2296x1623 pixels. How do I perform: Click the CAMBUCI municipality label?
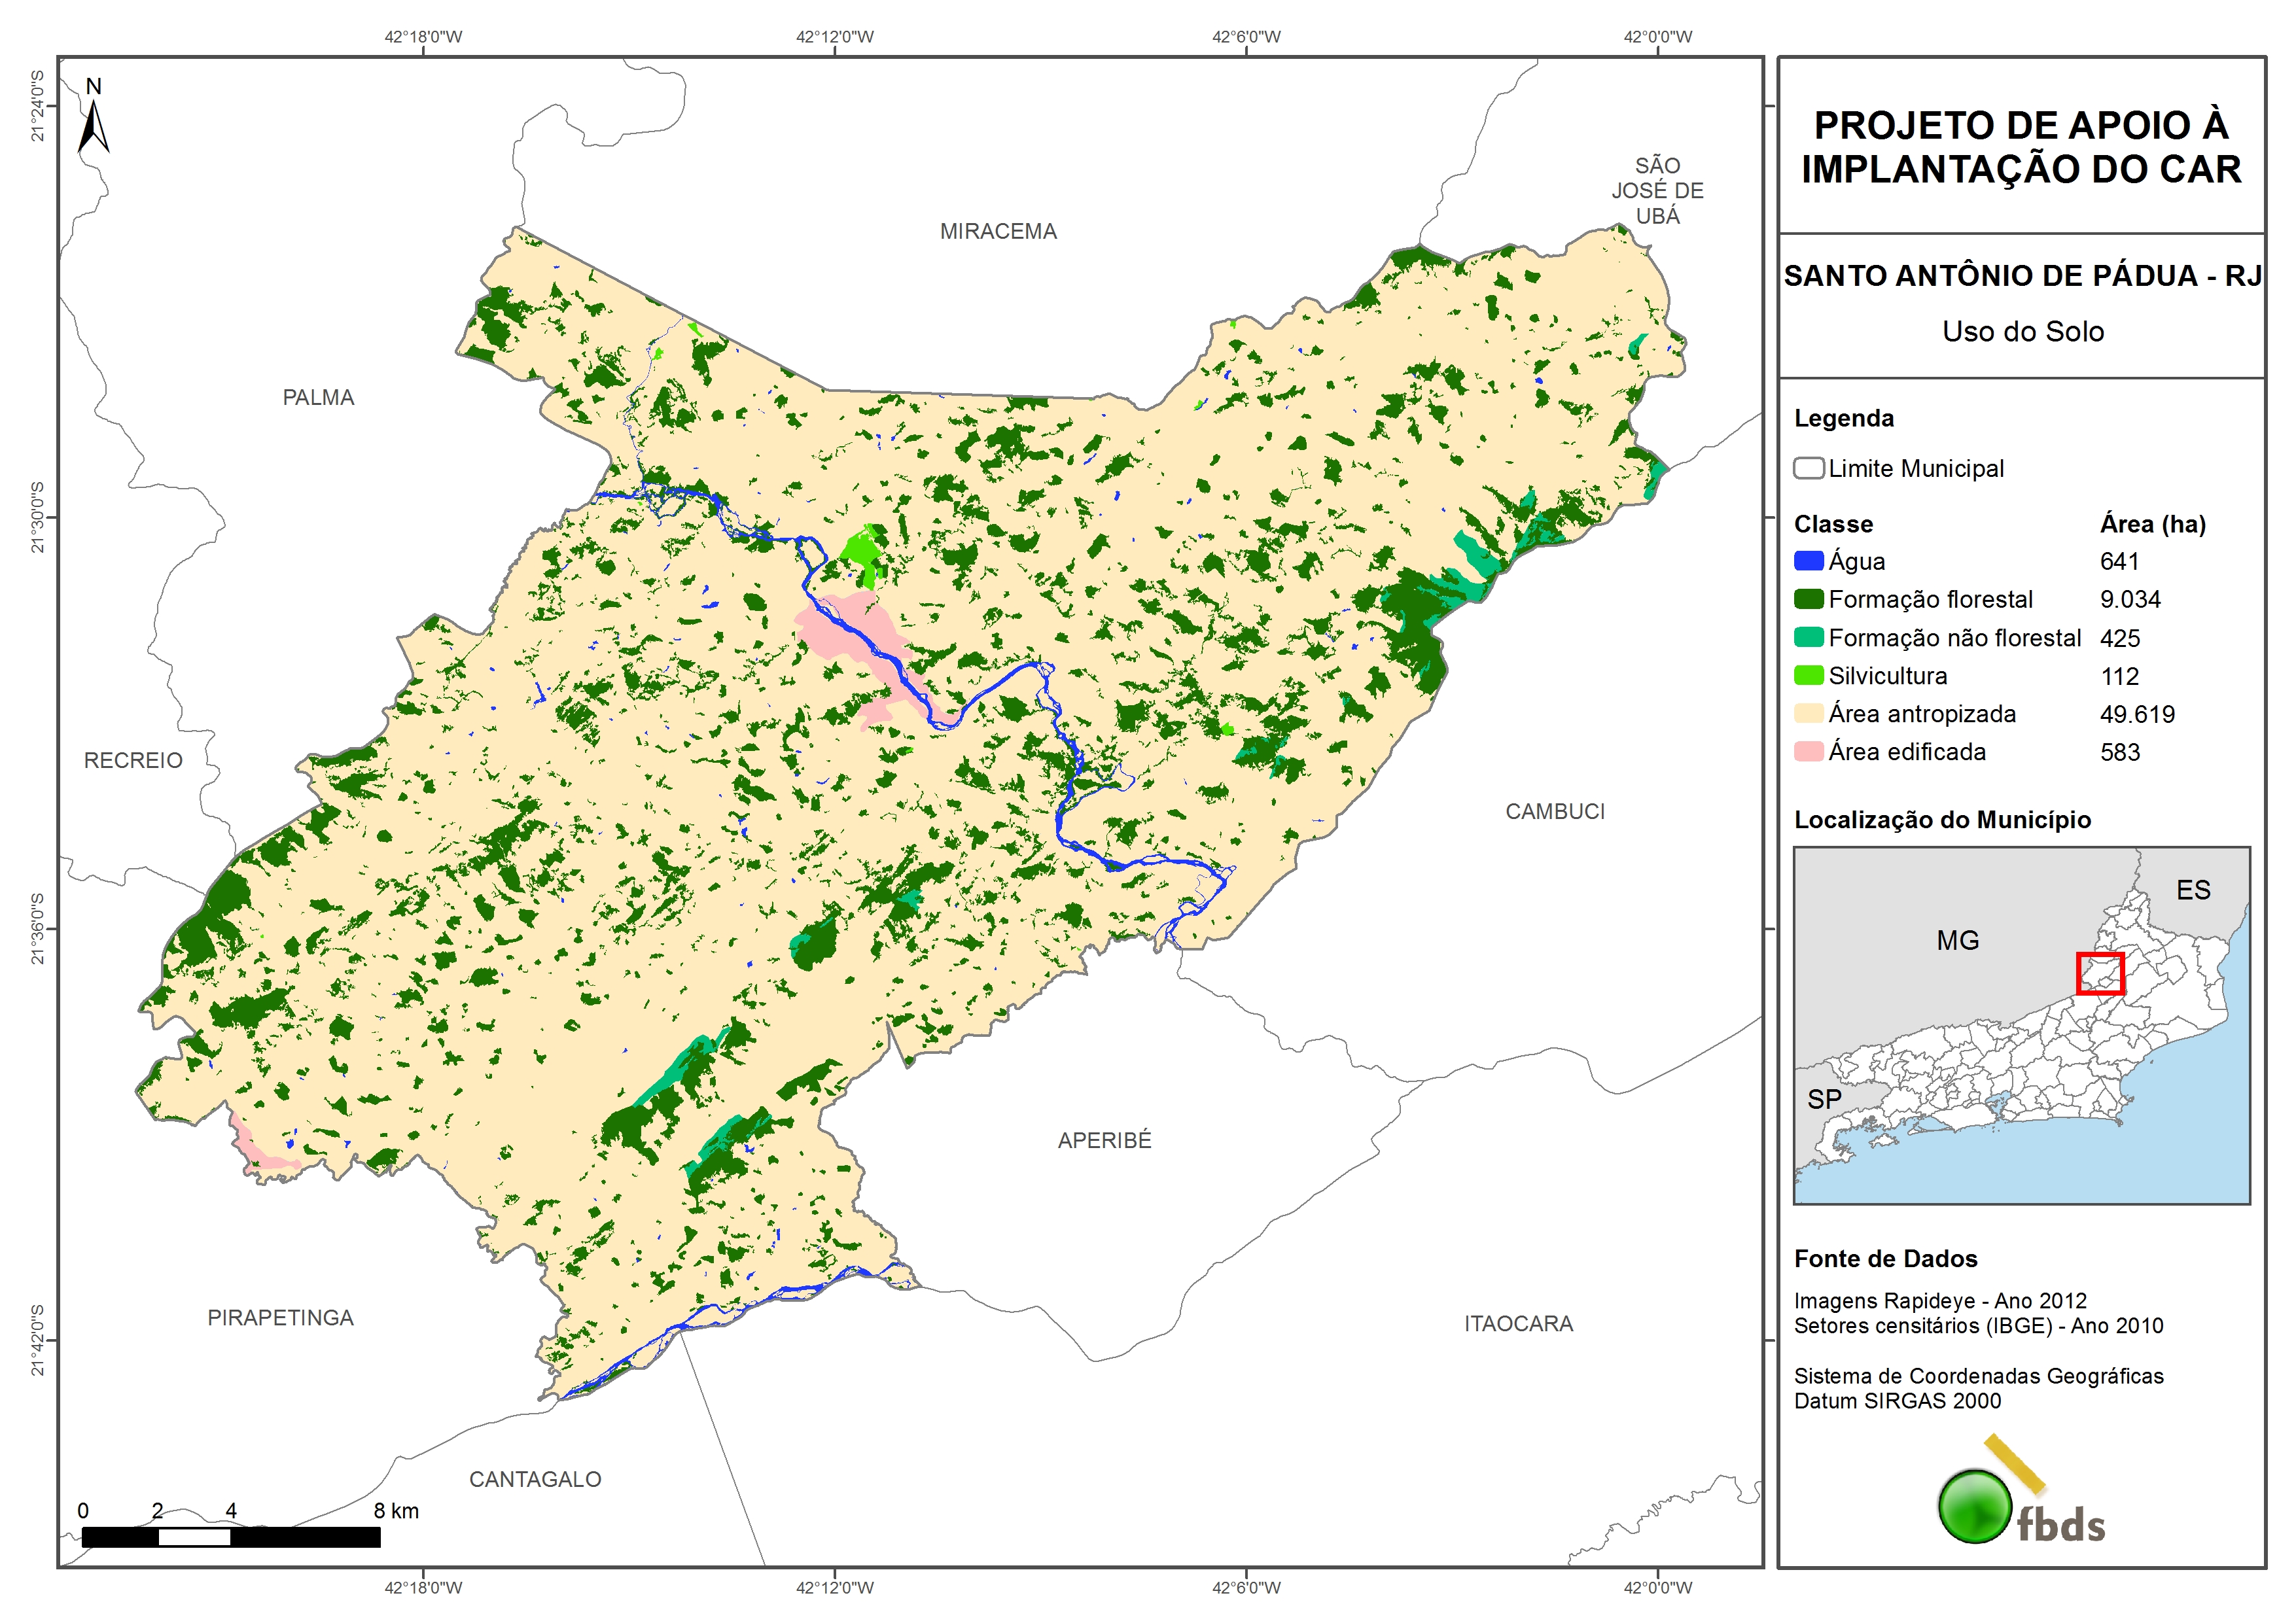click(1554, 811)
